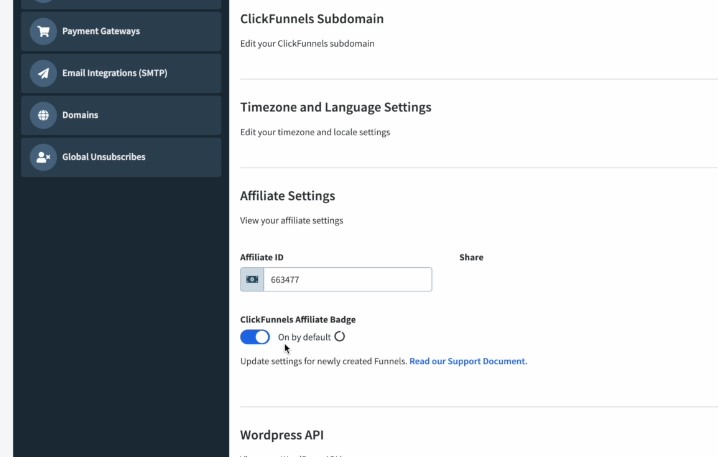Click Edit your timezone and locale settings text
This screenshot has height=457, width=718.
click(315, 132)
